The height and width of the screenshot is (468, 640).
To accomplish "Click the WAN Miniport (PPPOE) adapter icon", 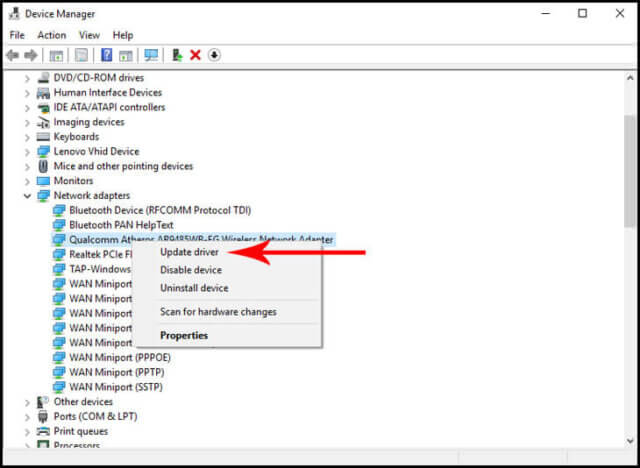I will click(59, 357).
